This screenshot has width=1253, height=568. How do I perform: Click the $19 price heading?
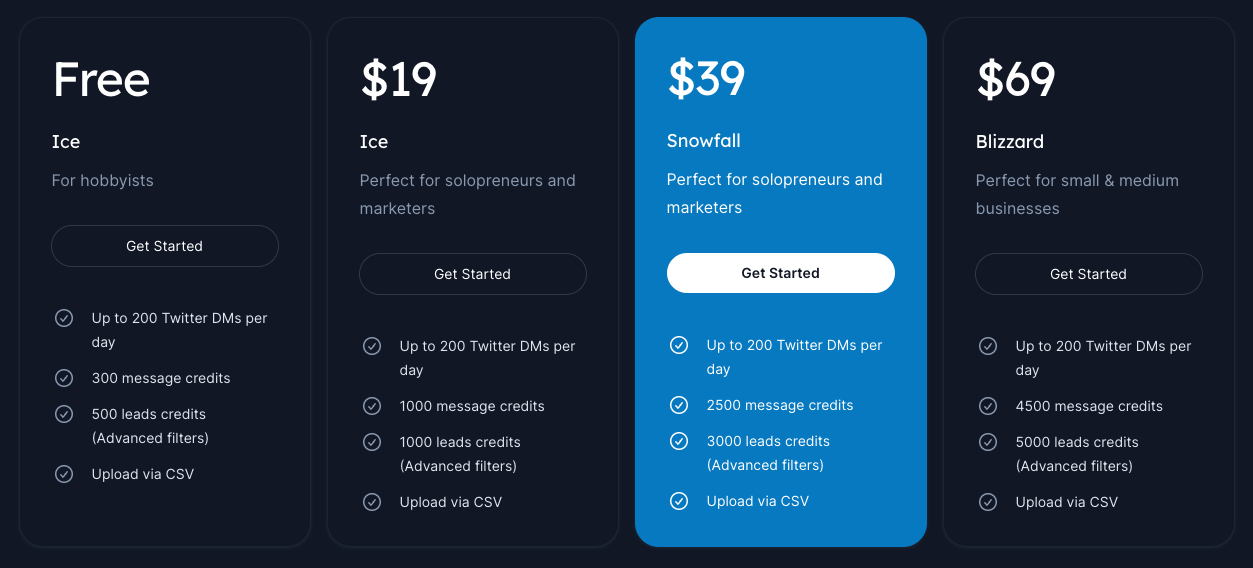(398, 80)
